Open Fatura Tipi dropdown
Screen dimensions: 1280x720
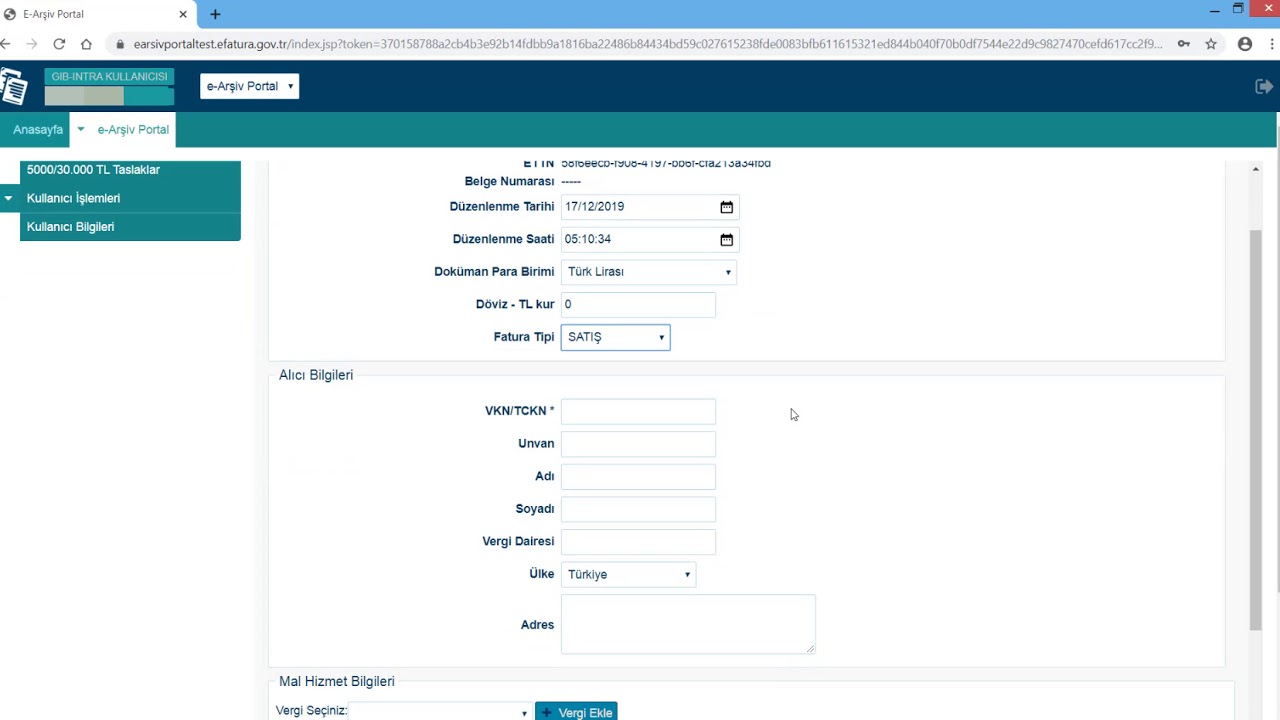(x=615, y=337)
